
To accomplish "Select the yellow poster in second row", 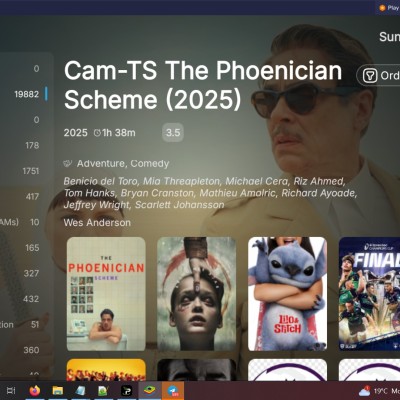I will [x=106, y=370].
